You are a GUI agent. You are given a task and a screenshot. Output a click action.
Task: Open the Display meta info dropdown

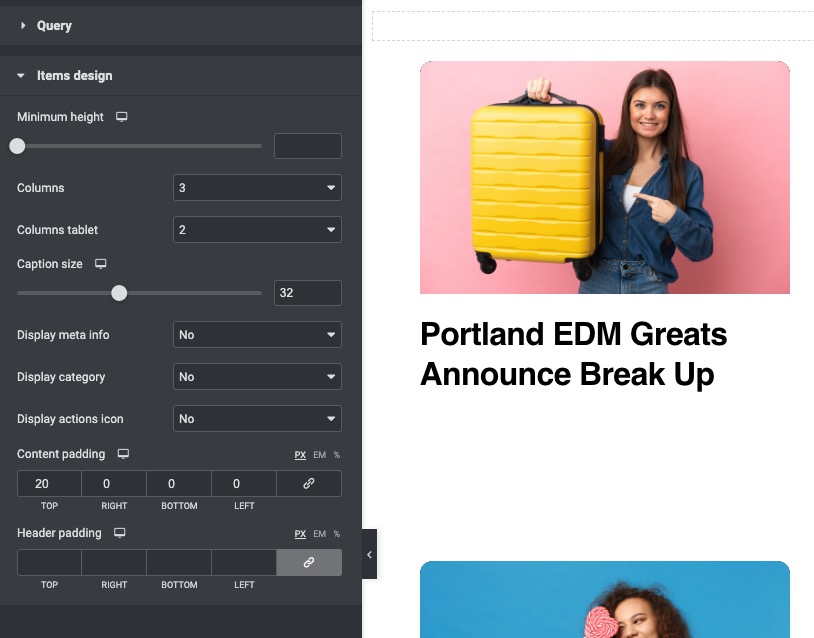pos(257,334)
